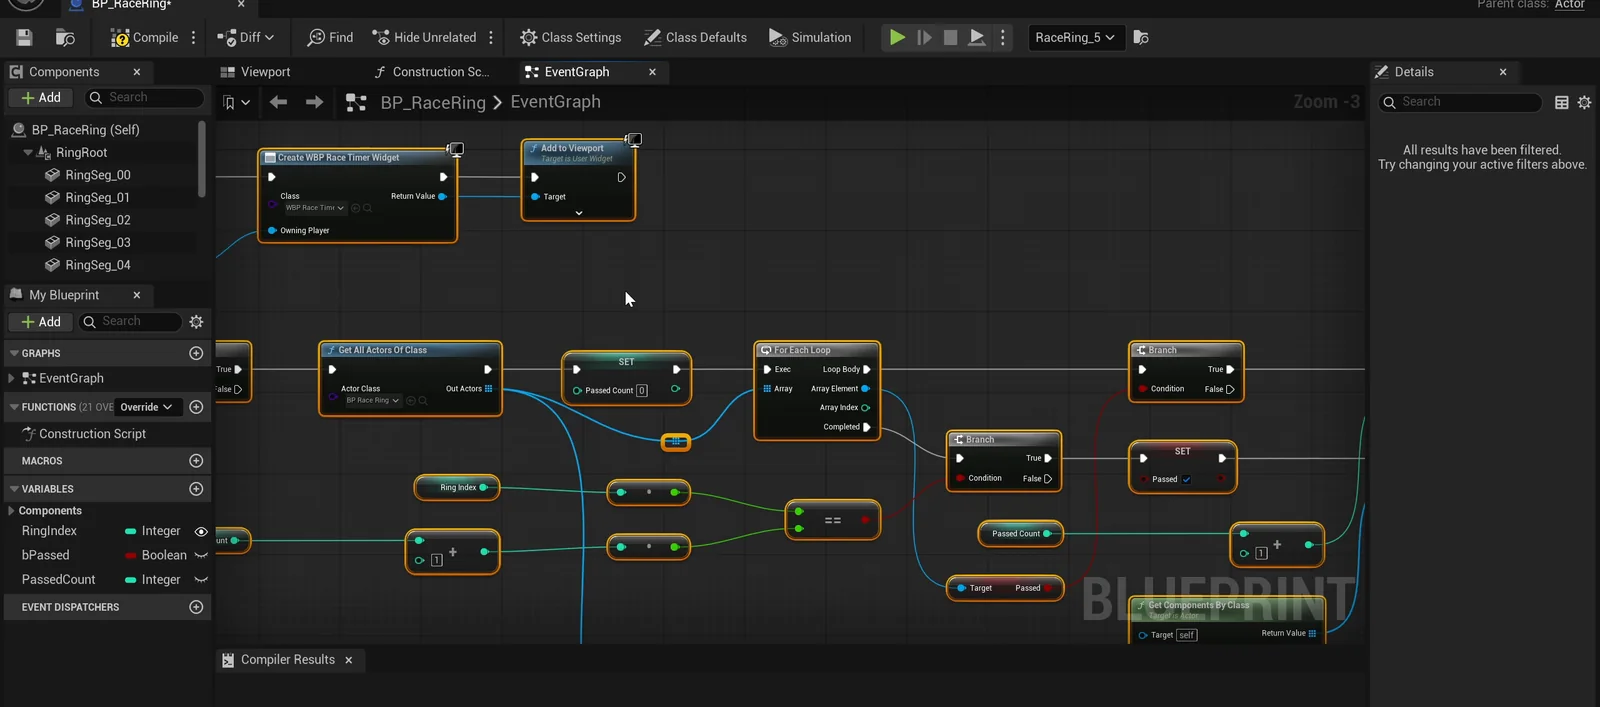The width and height of the screenshot is (1600, 707).
Task: Open Class Defaults
Action: tap(696, 38)
